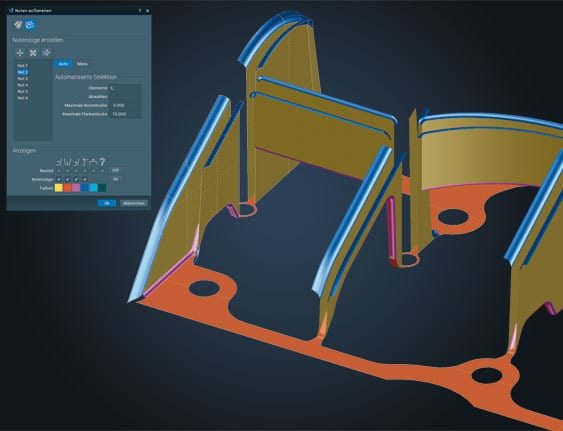Confirm the dialog with Ok
This screenshot has width=563, height=431.
(x=107, y=203)
